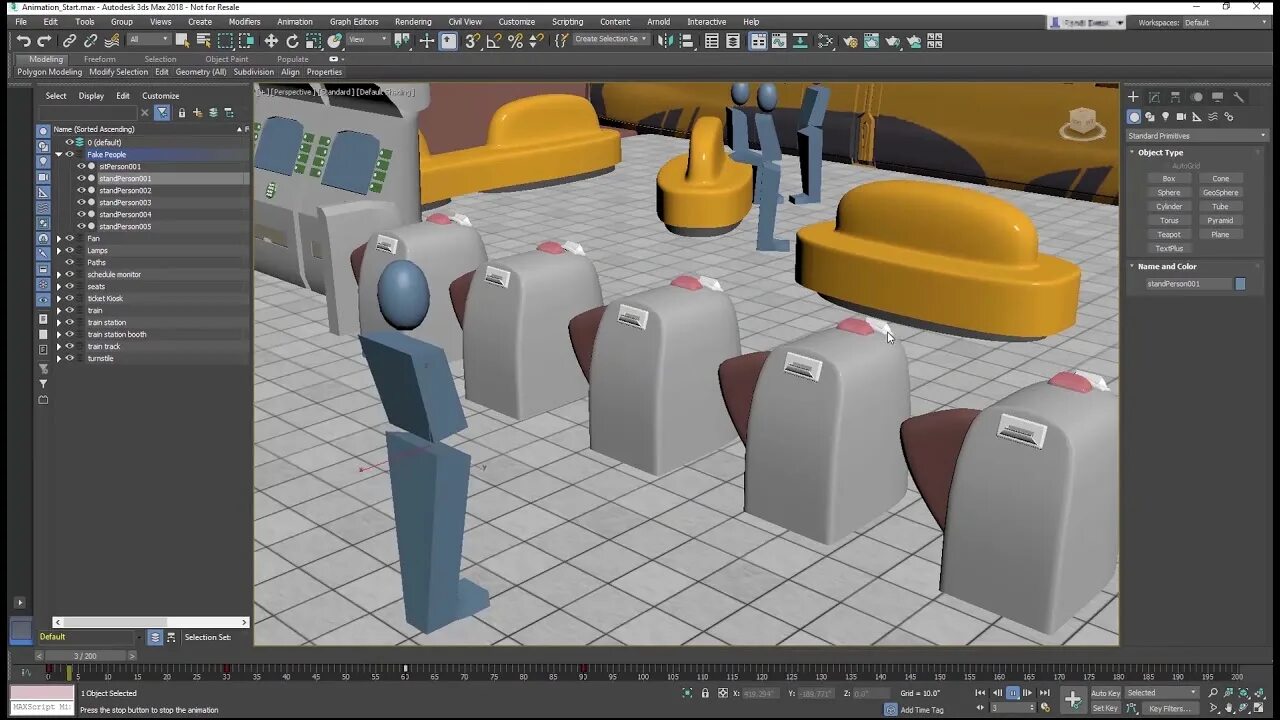Image resolution: width=1280 pixels, height=720 pixels.
Task: Activate the Angle Snap toggle
Action: [494, 41]
